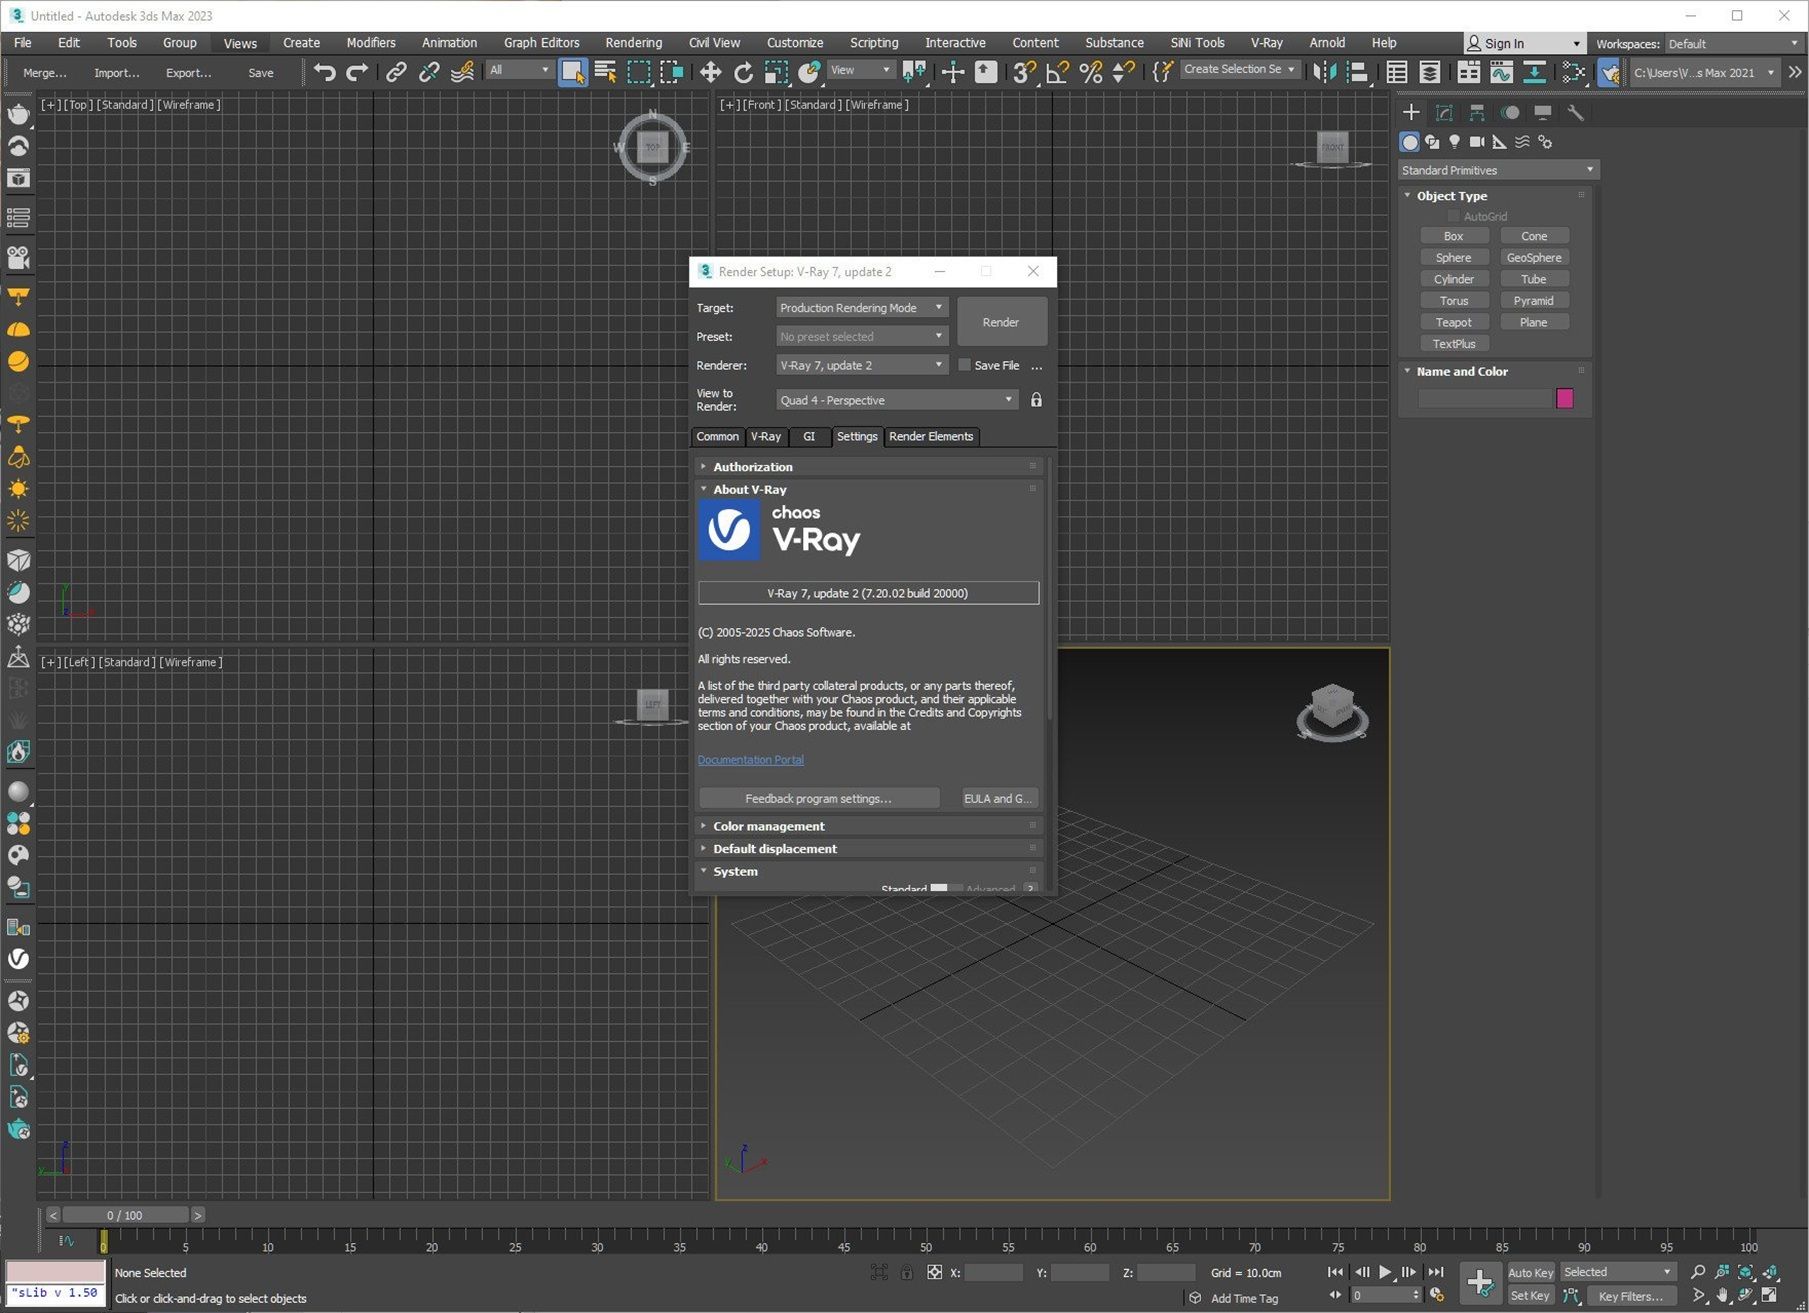The image size is (1809, 1313).
Task: Toggle the View to Render lock
Action: [x=1036, y=400]
